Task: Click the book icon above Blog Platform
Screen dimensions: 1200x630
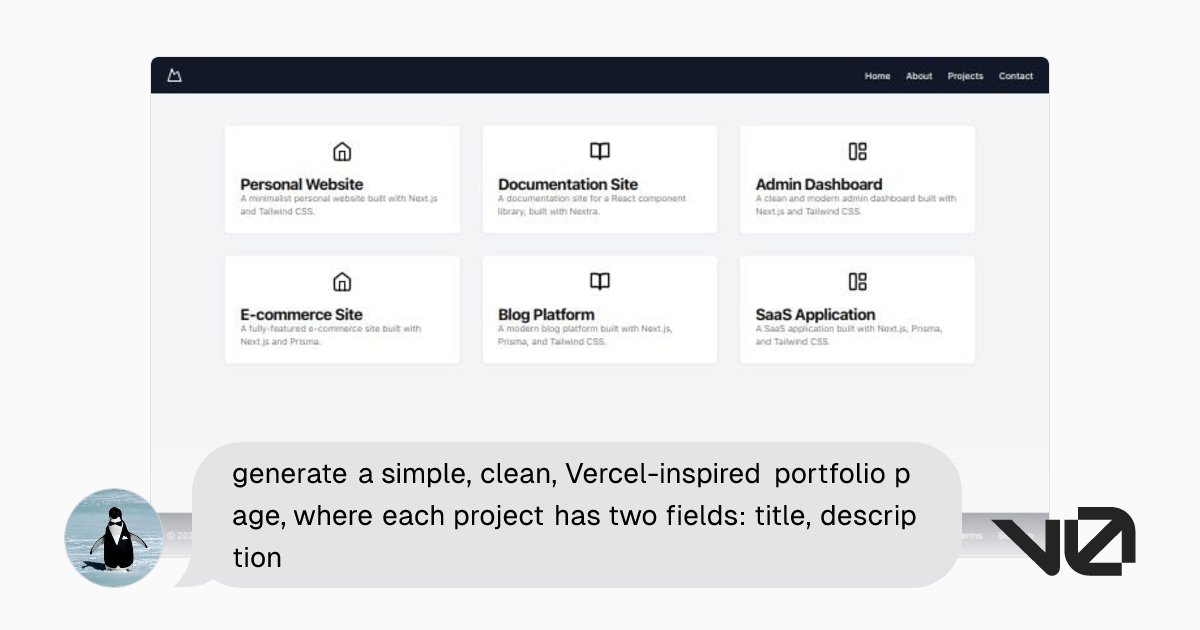Action: click(599, 282)
